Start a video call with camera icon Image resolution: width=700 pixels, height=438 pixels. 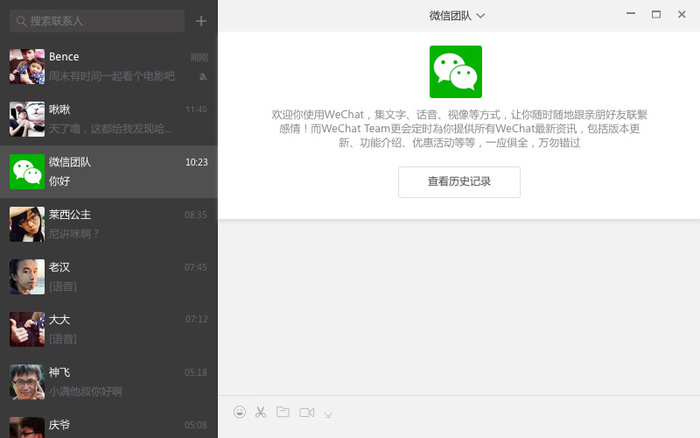307,413
